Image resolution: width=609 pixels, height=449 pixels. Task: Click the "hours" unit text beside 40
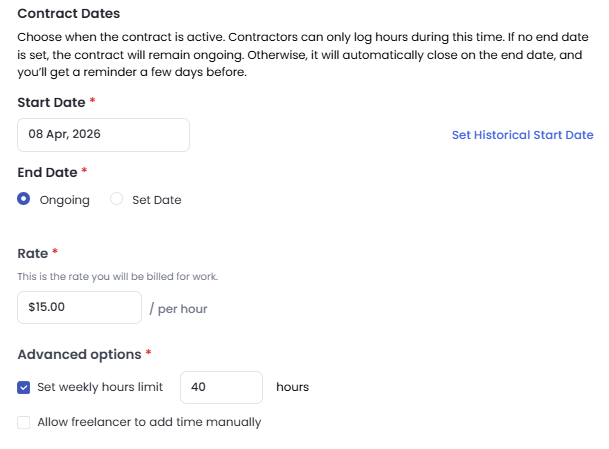point(292,387)
